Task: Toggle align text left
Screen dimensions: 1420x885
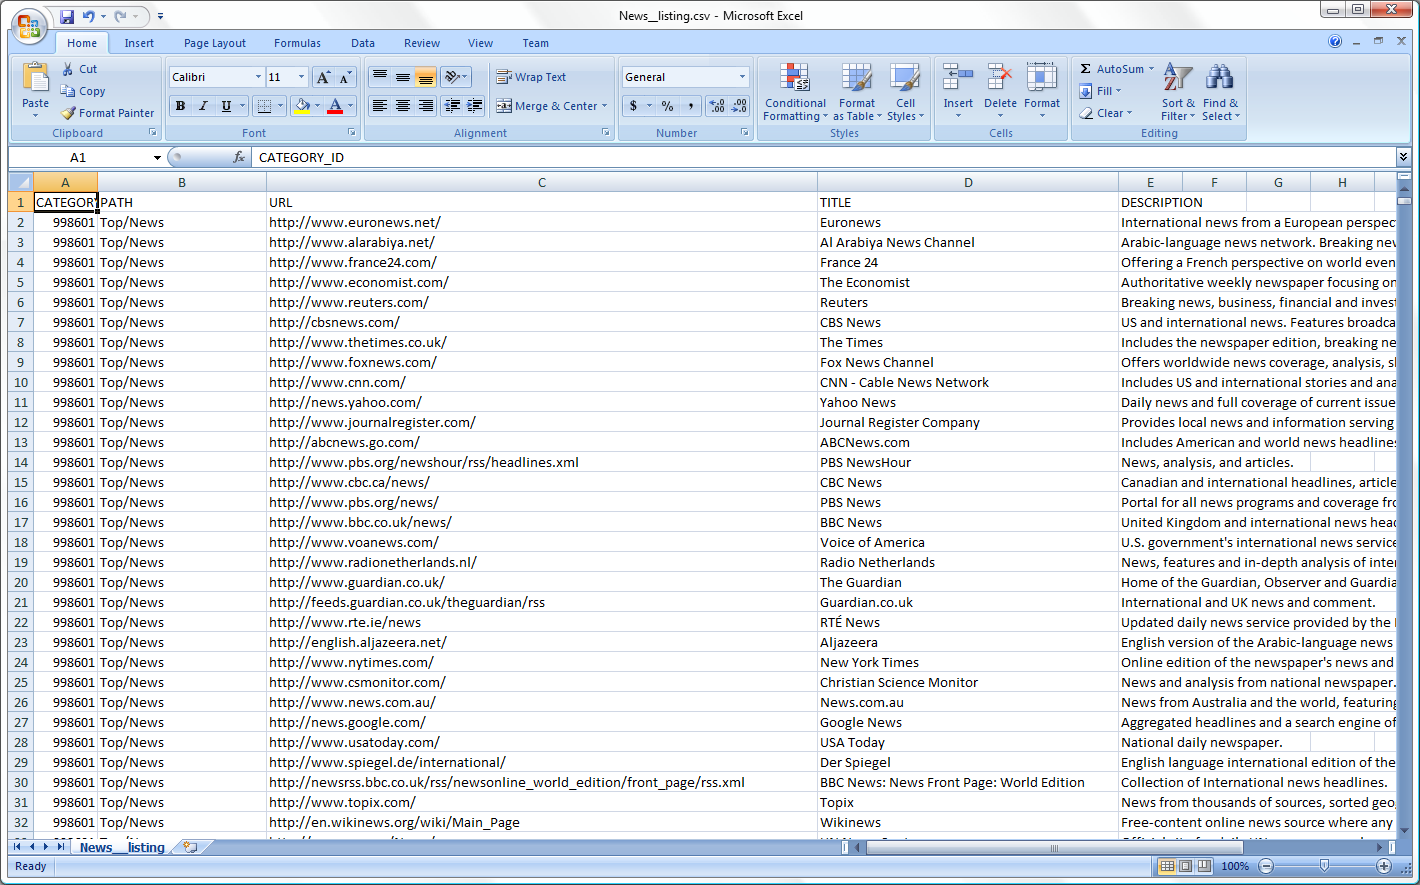Action: [x=380, y=106]
